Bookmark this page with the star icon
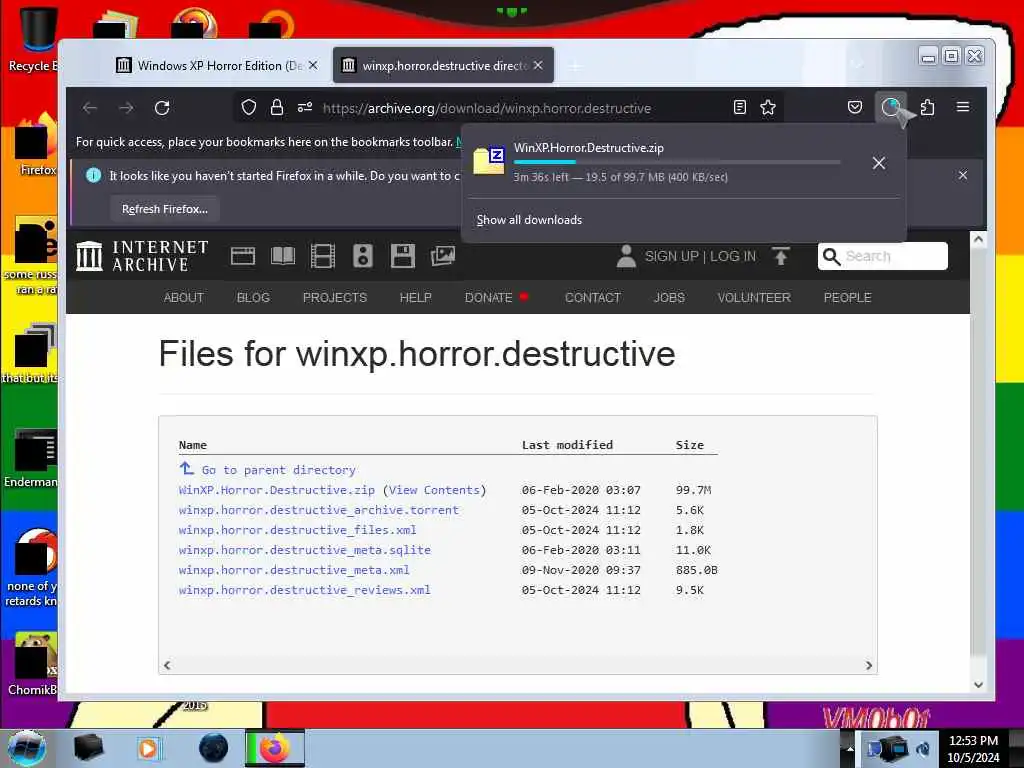This screenshot has width=1024, height=768. click(768, 108)
